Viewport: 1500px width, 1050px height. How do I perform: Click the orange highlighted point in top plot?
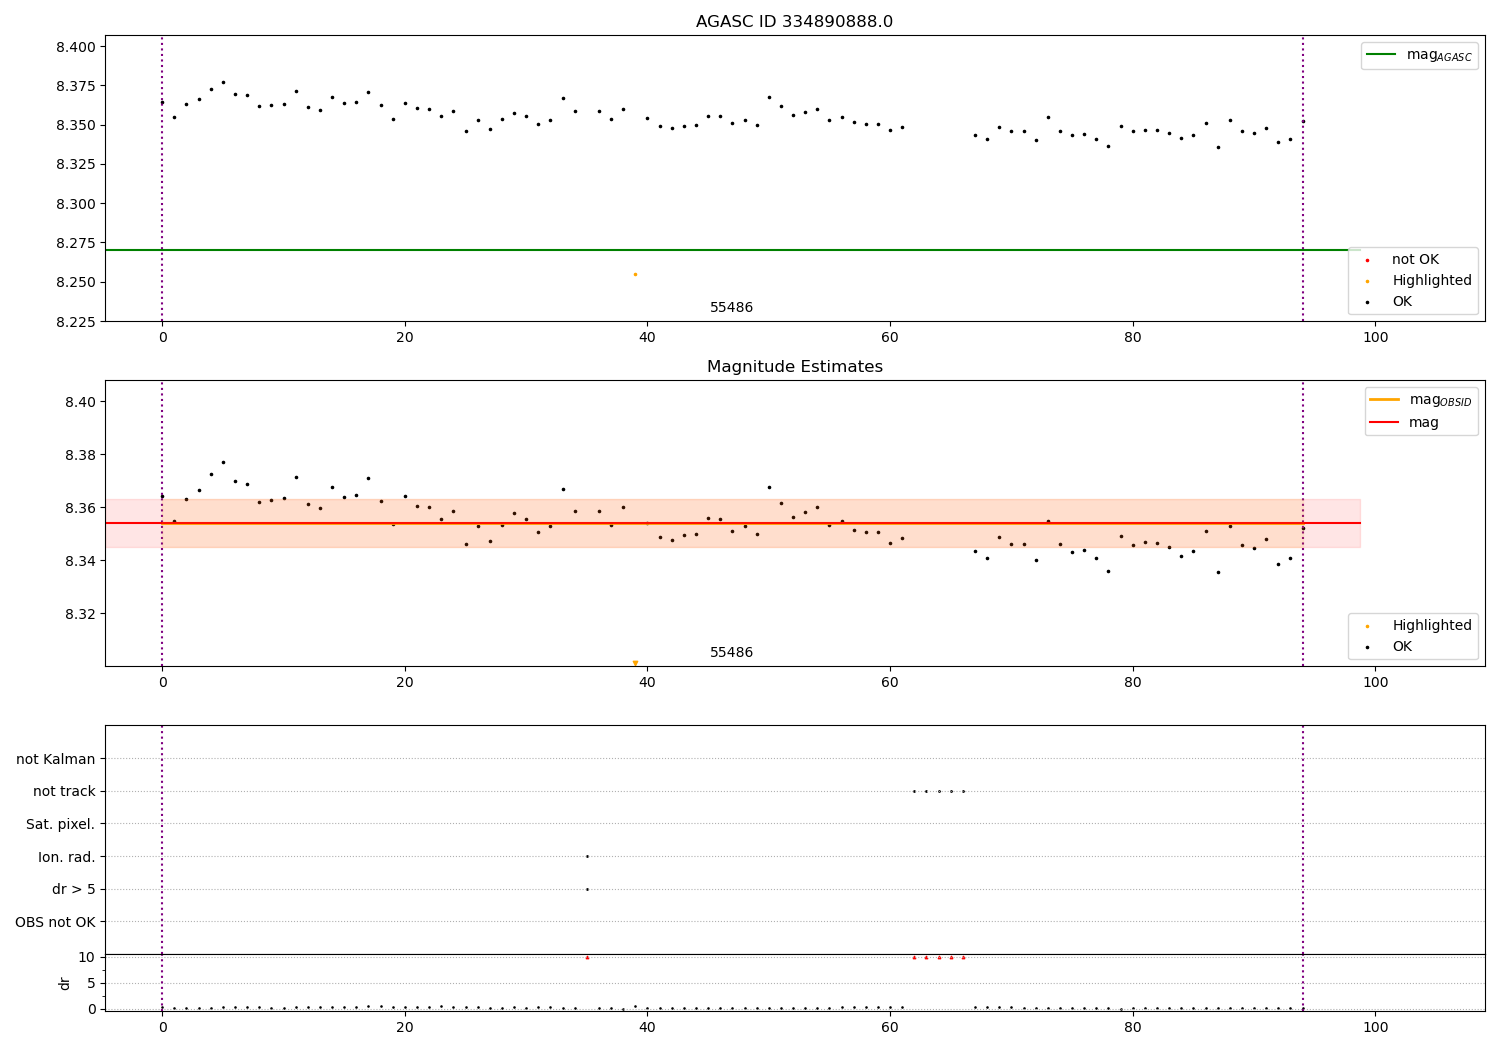[635, 274]
